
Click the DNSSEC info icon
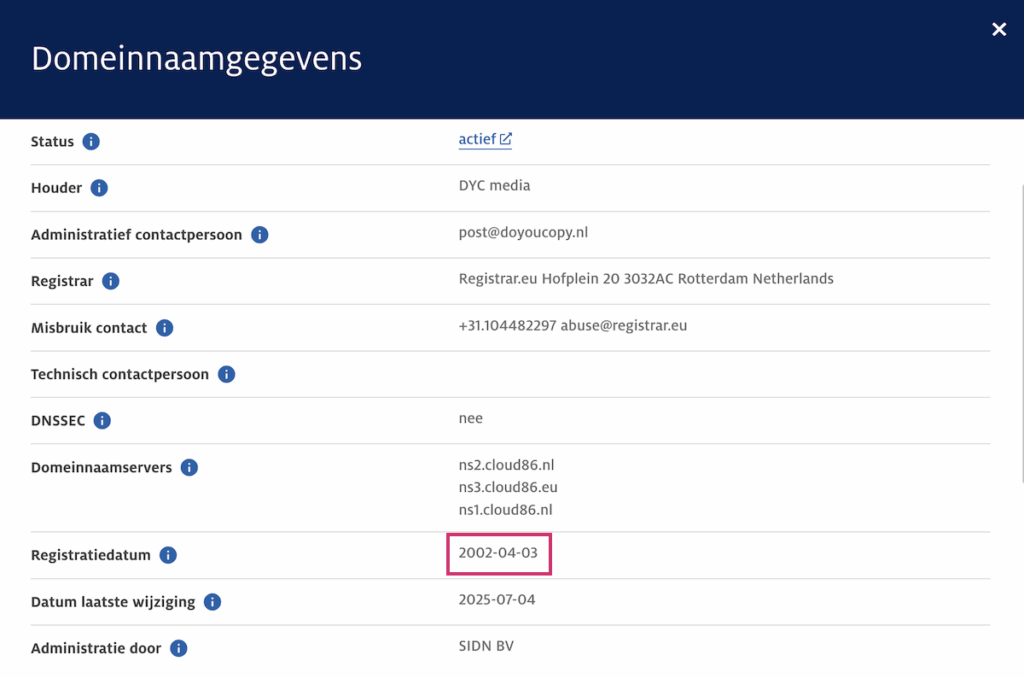(x=102, y=421)
